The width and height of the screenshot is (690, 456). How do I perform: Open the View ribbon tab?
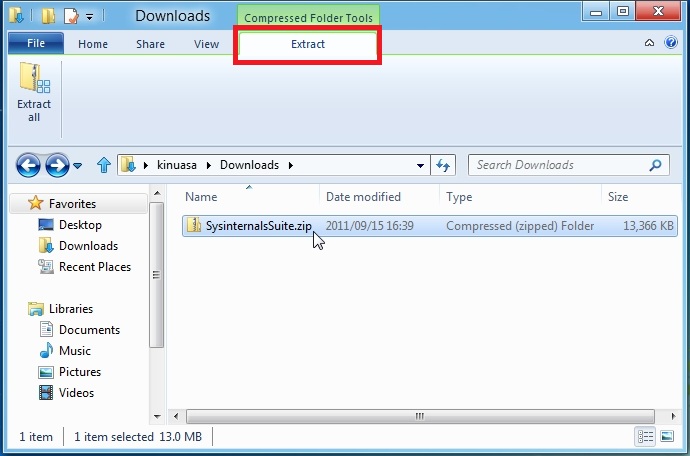coord(206,44)
